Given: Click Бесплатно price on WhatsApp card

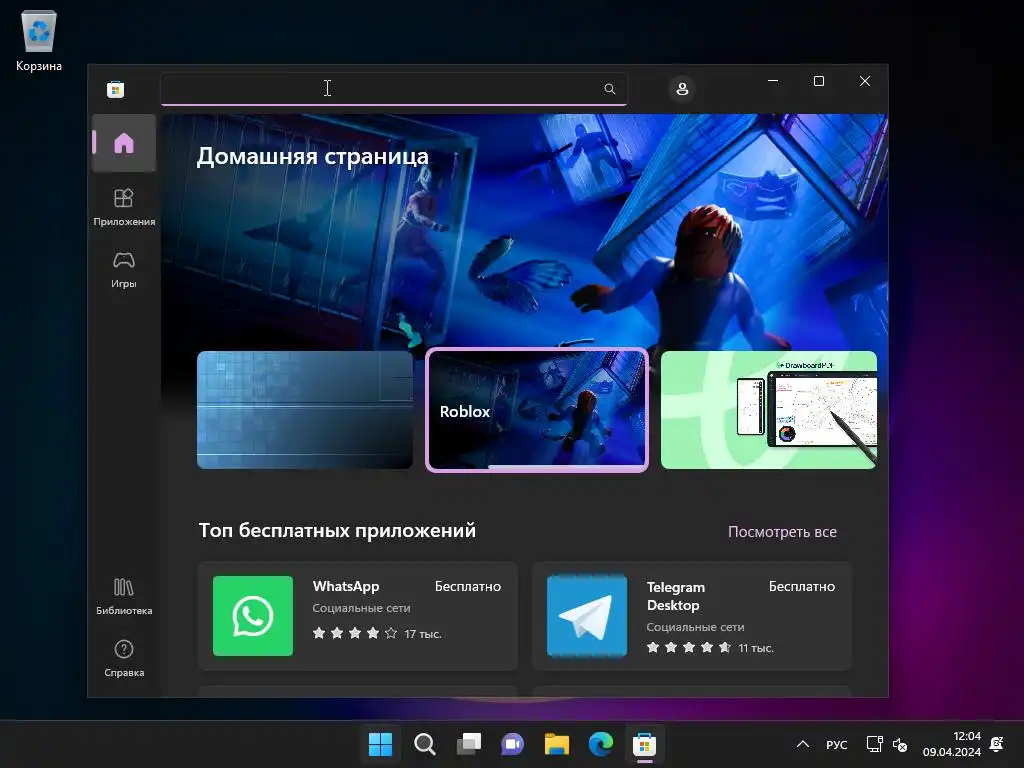Looking at the screenshot, I should pyautogui.click(x=468, y=586).
